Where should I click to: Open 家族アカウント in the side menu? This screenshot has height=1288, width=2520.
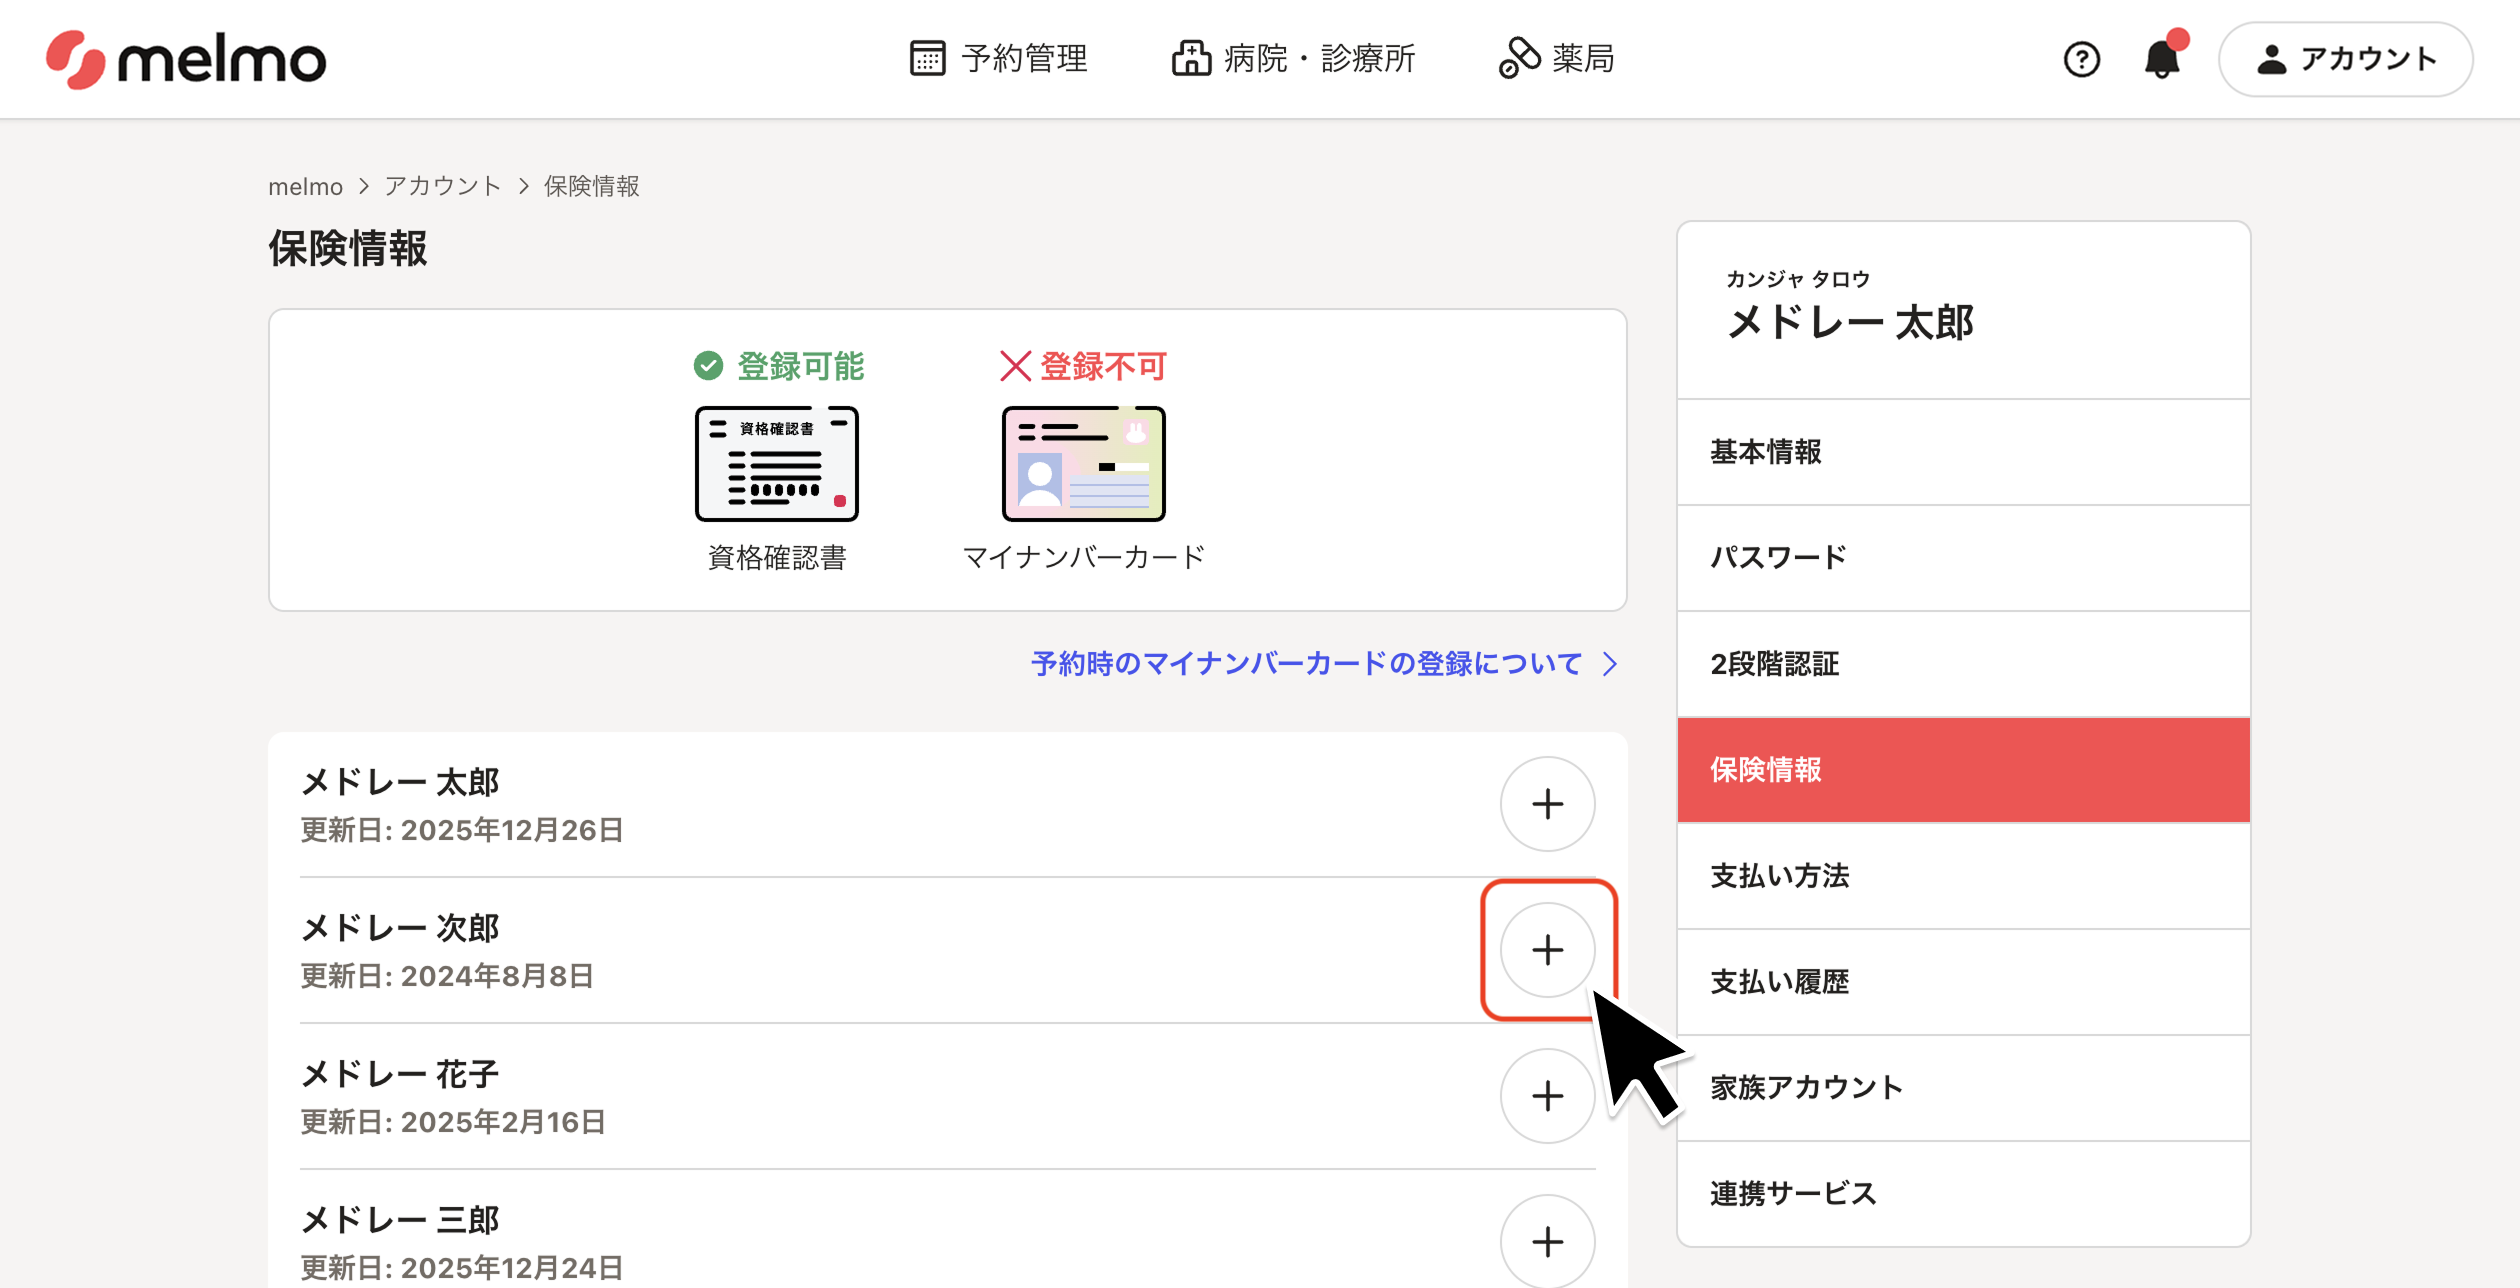pyautogui.click(x=1806, y=1088)
